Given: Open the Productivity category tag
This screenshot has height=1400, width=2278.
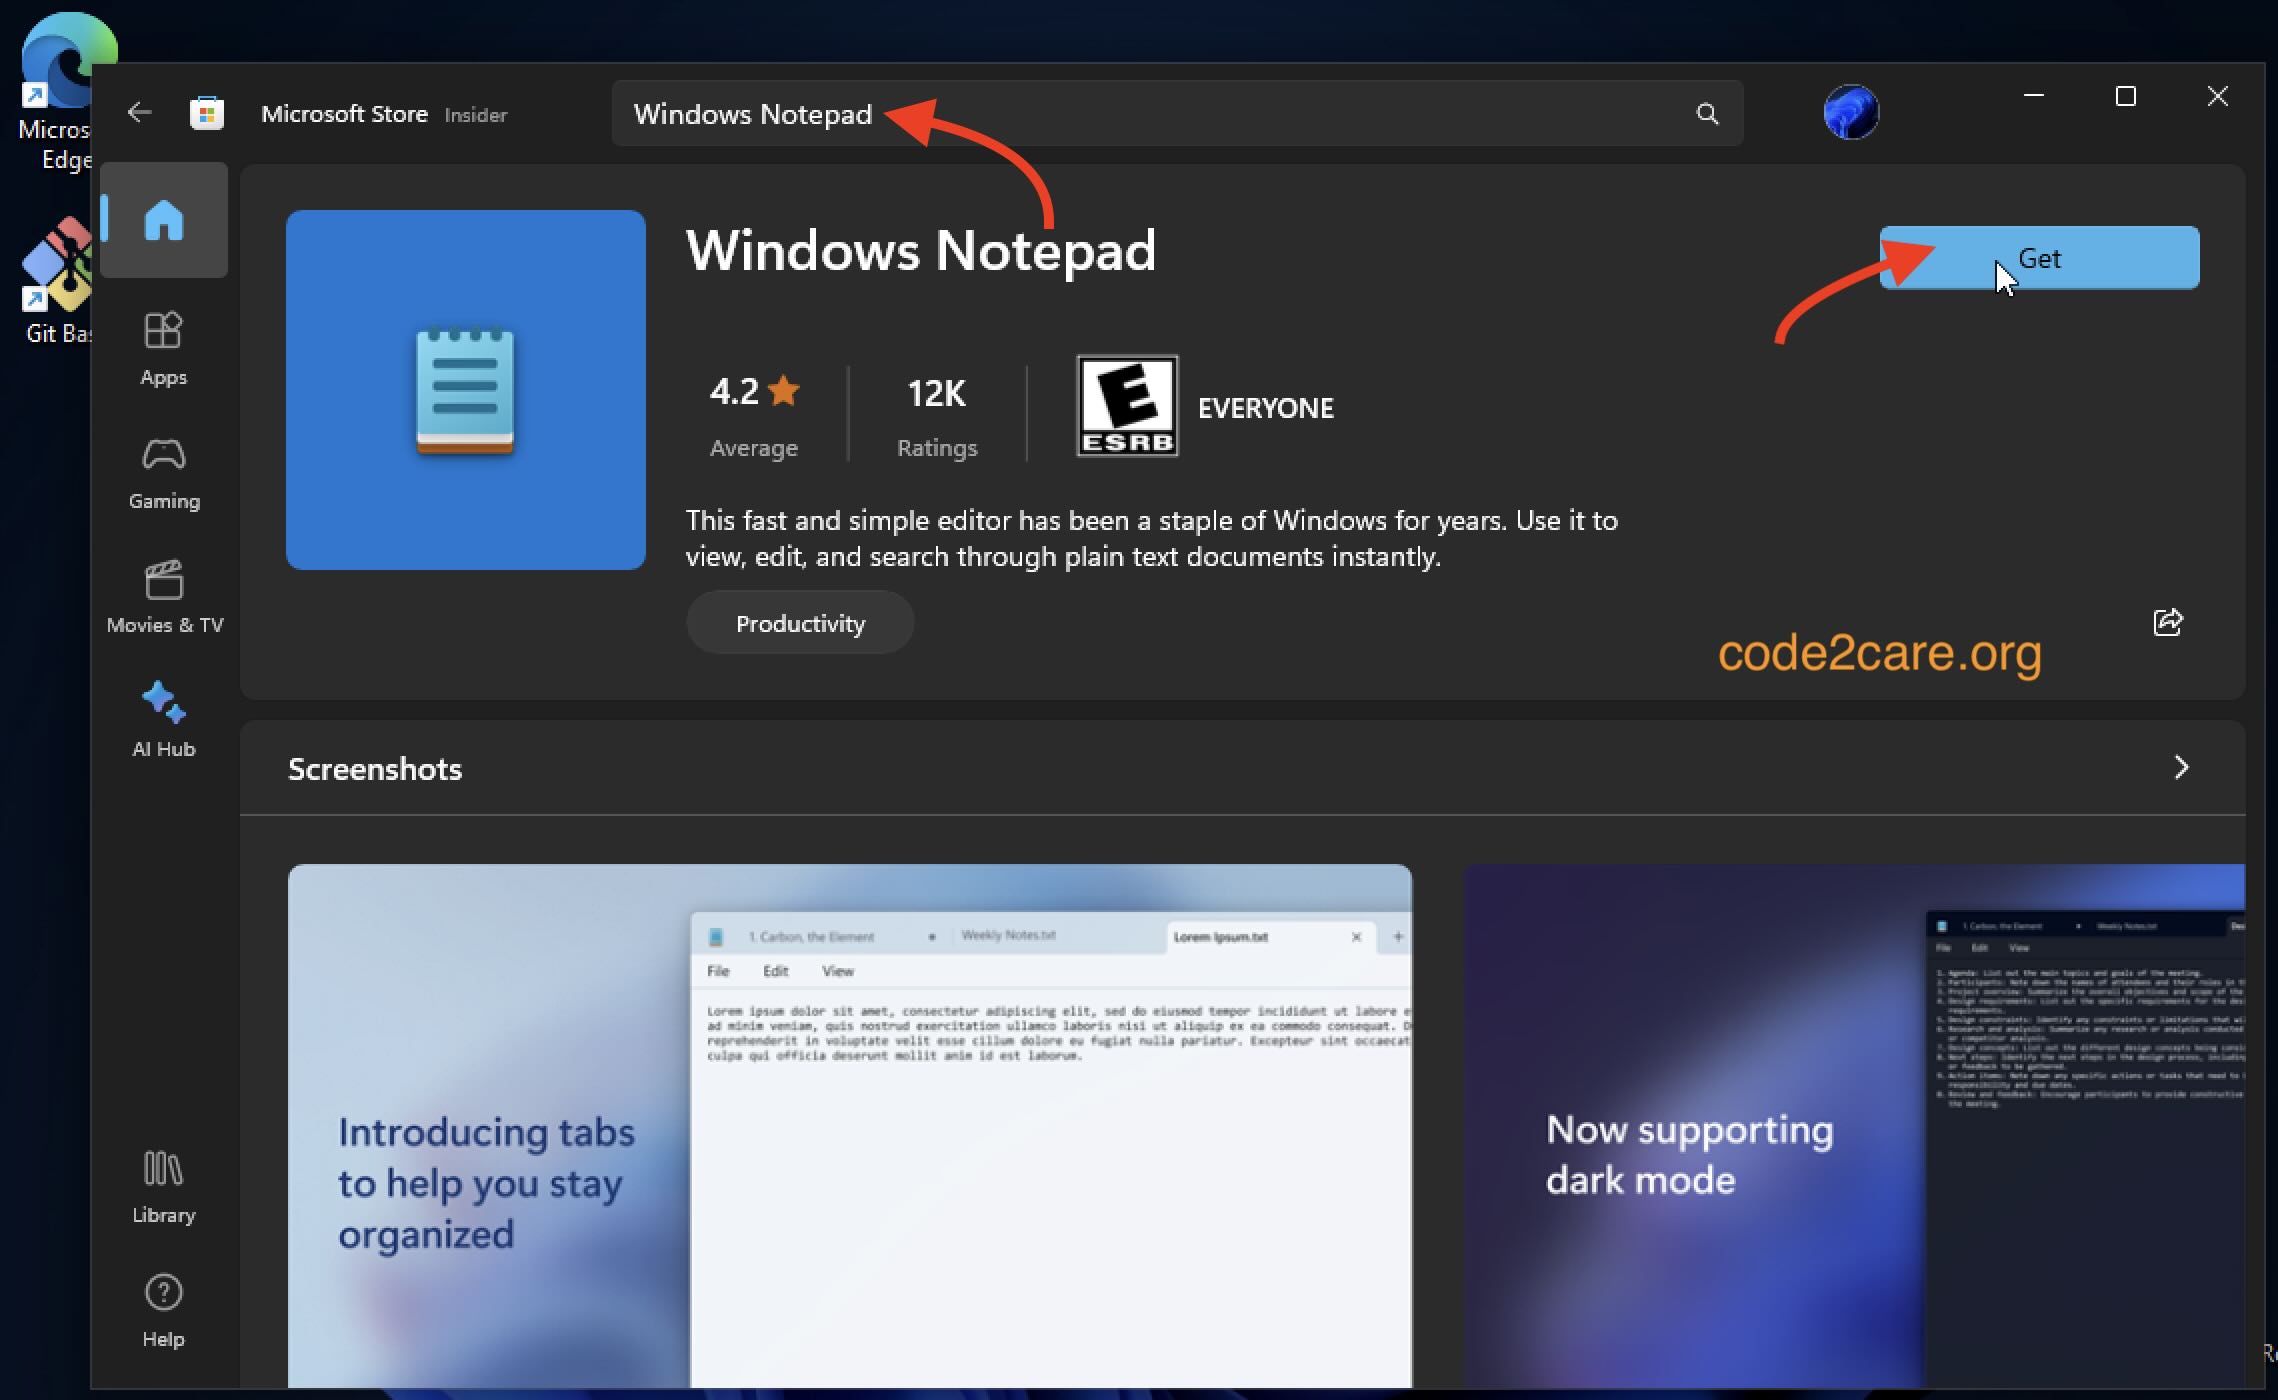Looking at the screenshot, I should (x=799, y=622).
